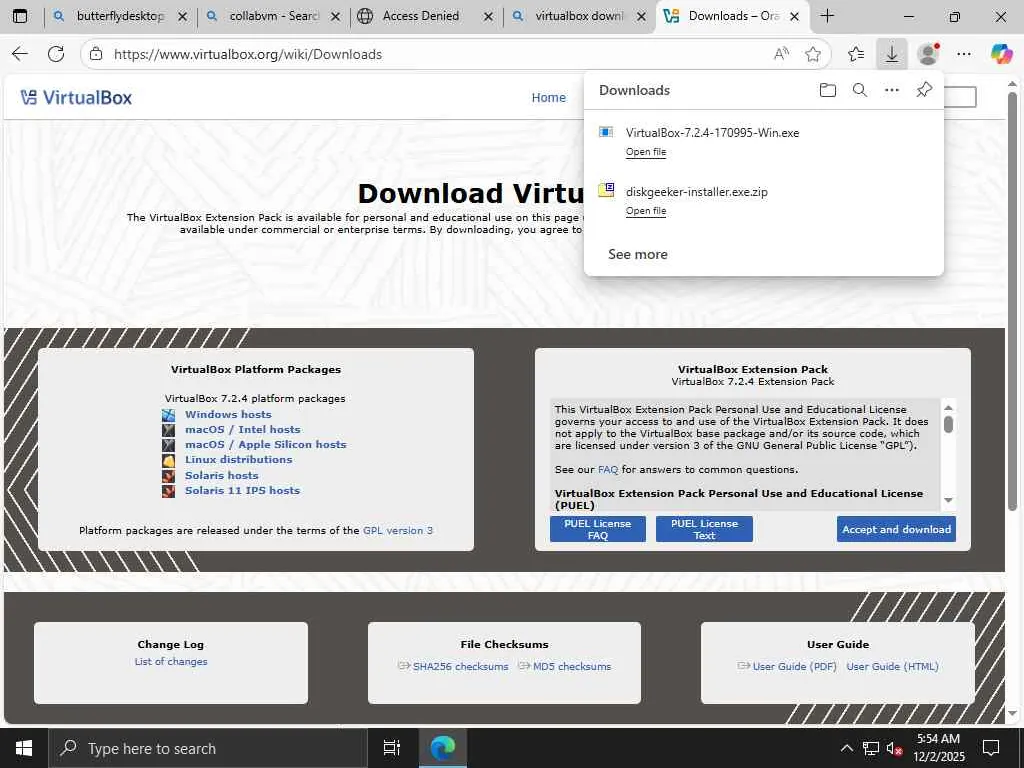Reload the VirtualBox downloads page

tap(56, 54)
